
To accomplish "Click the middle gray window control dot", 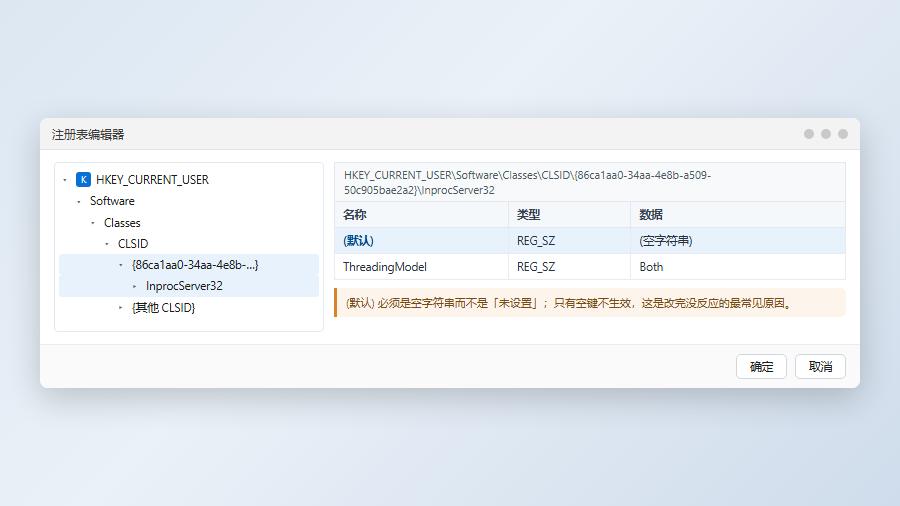I will [826, 134].
